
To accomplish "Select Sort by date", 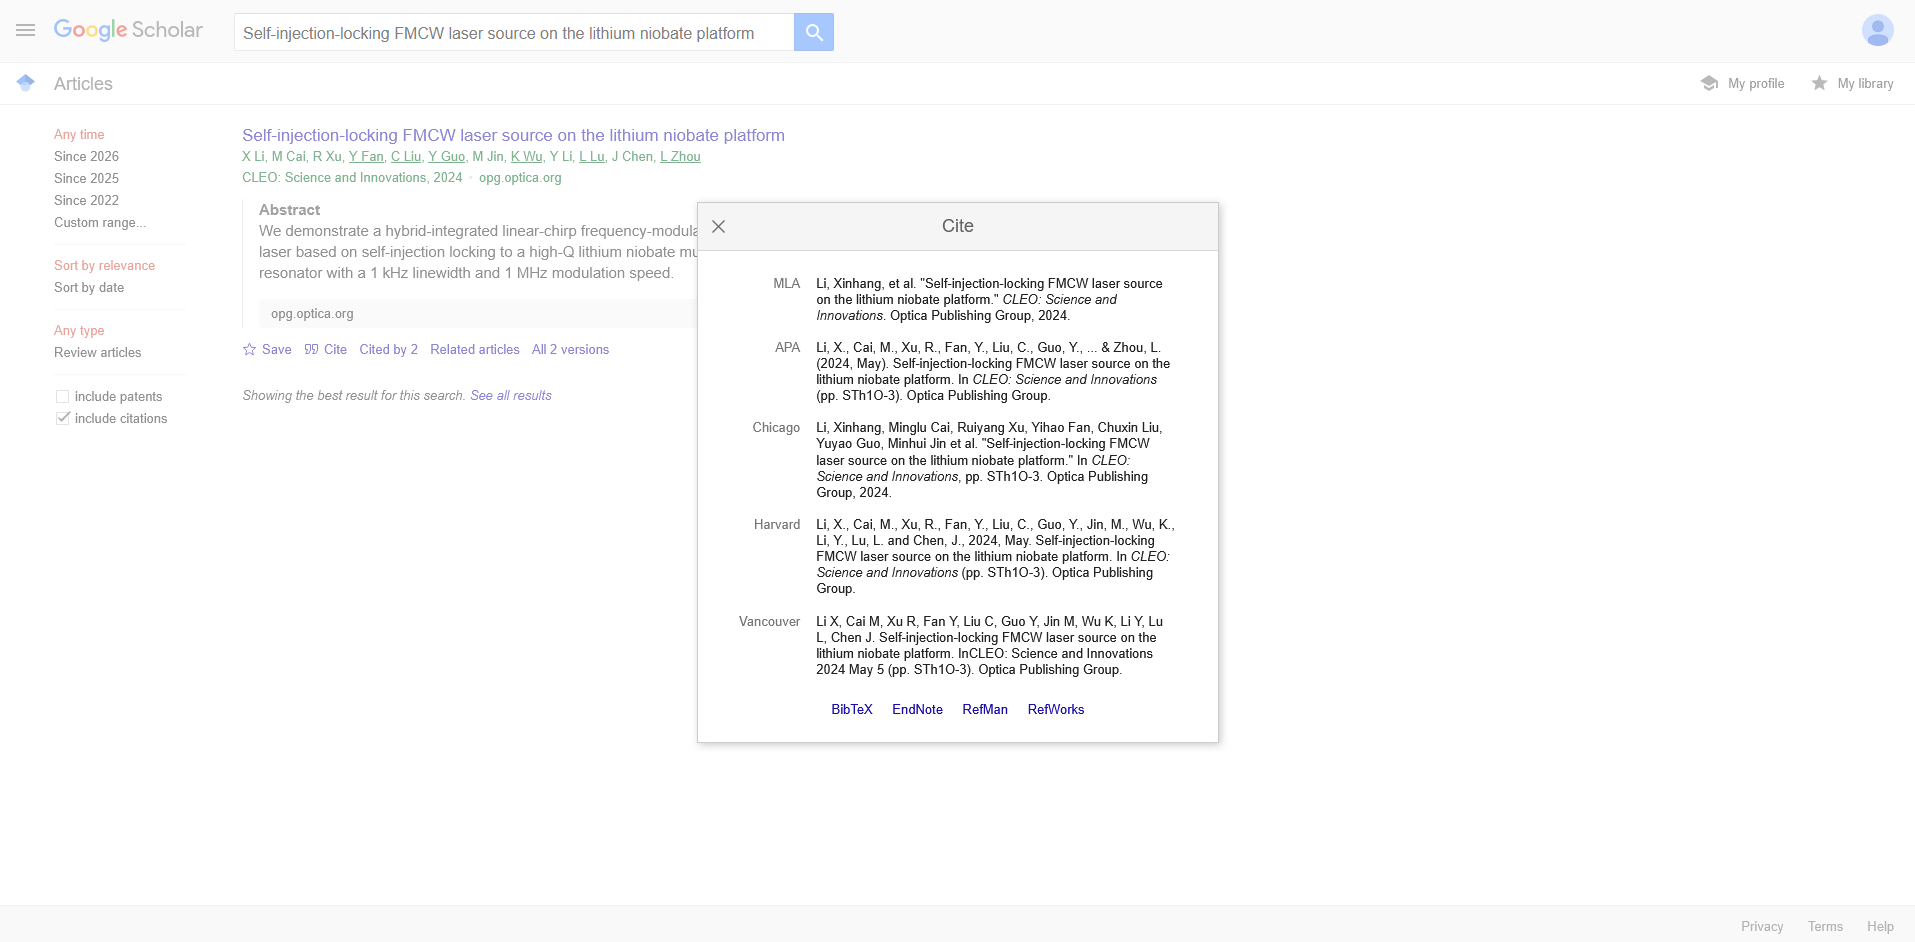I will coord(89,287).
